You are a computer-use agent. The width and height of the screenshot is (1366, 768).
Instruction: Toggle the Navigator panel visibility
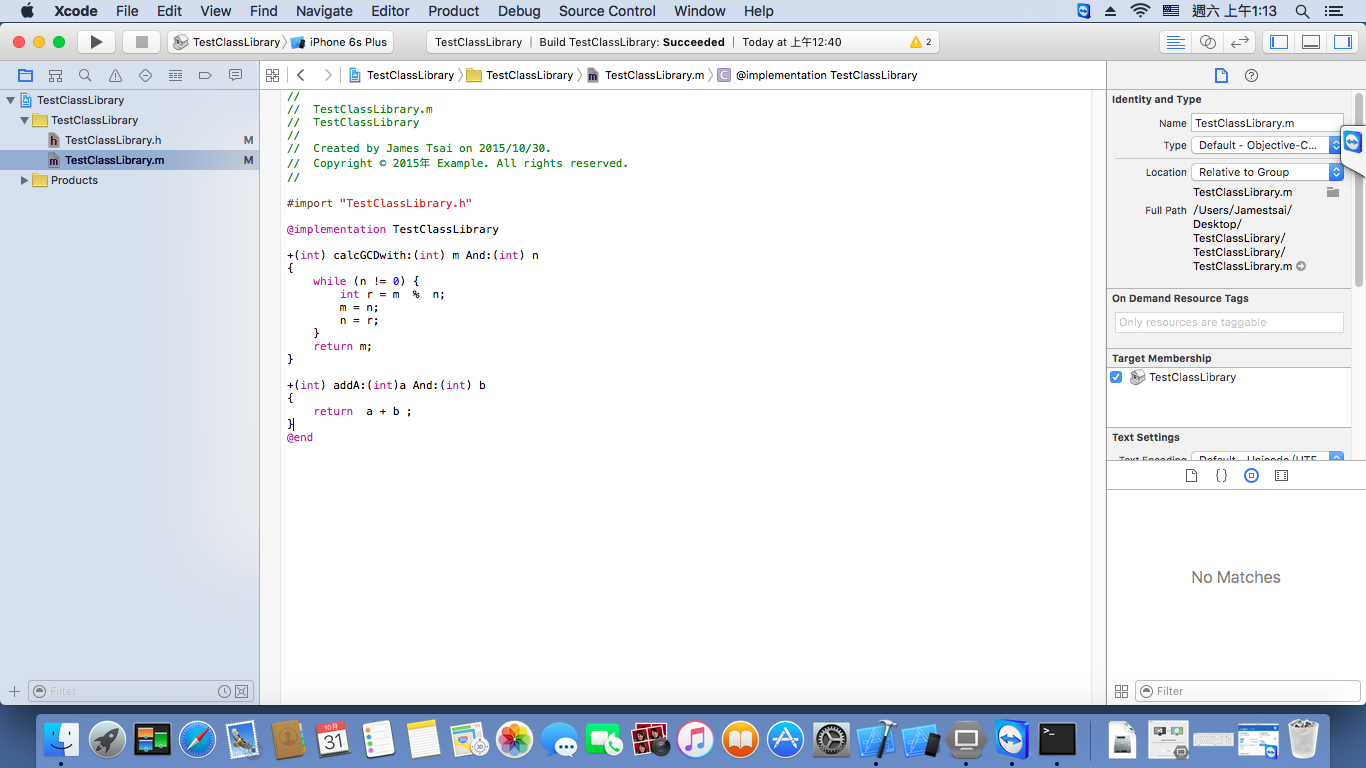[x=1278, y=42]
